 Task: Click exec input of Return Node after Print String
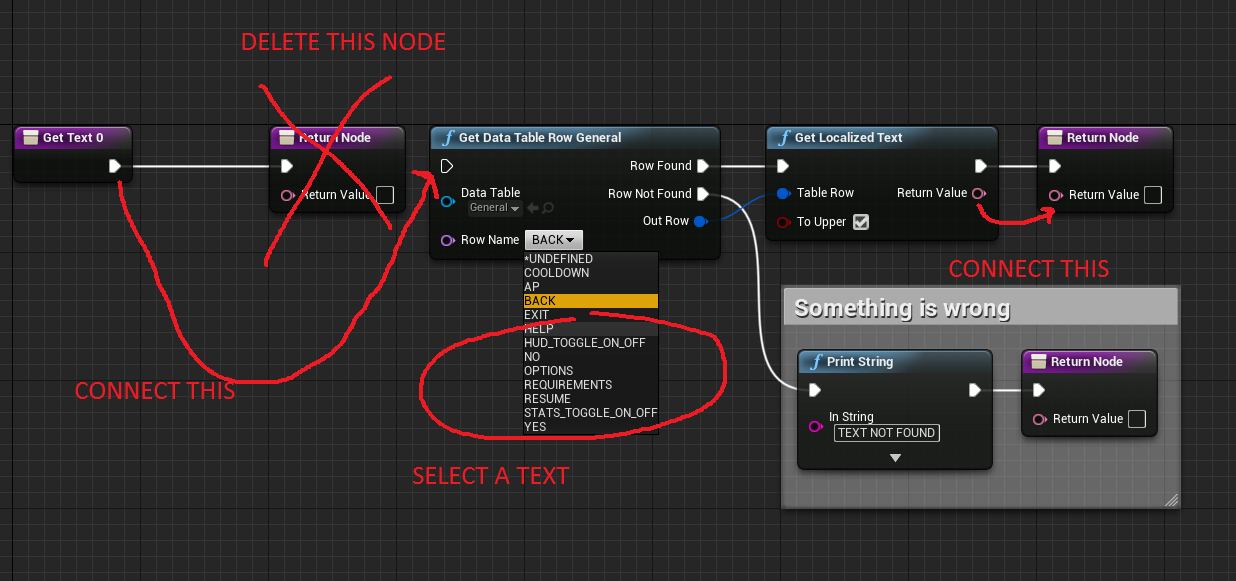(x=1039, y=390)
